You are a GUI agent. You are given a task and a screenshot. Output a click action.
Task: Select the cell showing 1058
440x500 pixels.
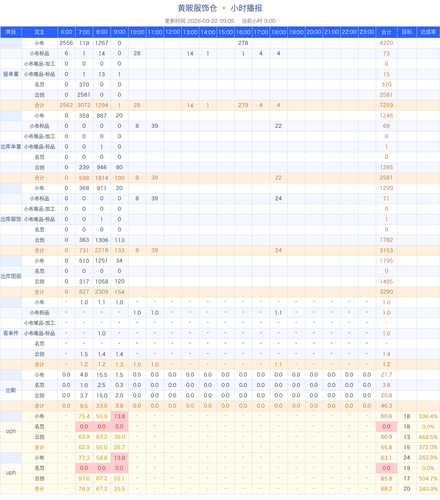[102, 282]
